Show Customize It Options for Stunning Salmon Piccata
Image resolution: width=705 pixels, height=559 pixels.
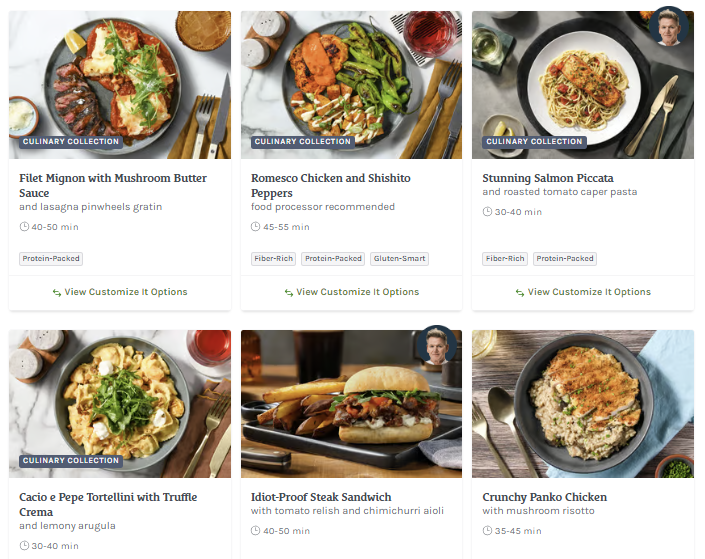tap(589, 292)
